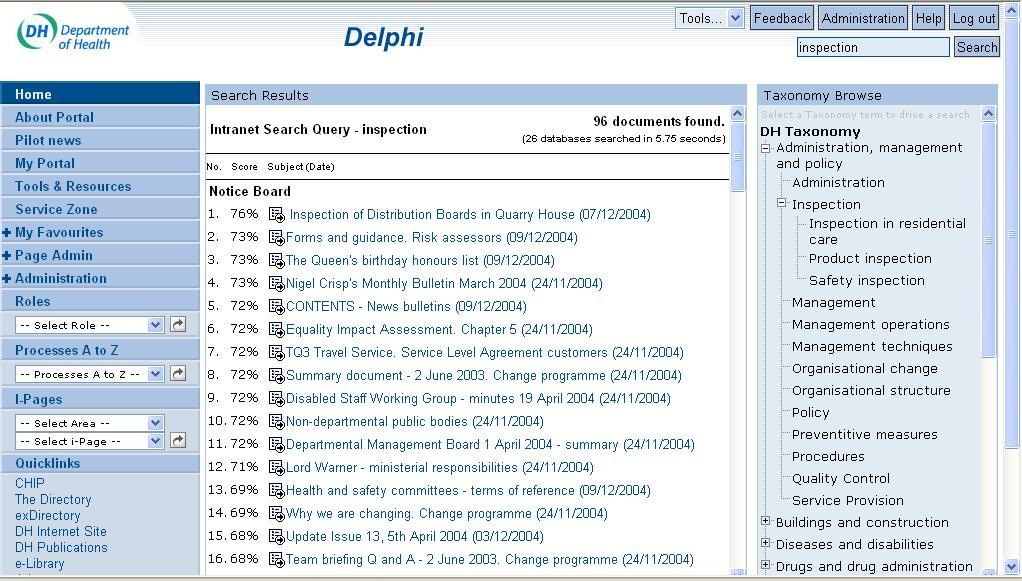Image resolution: width=1022 pixels, height=581 pixels.
Task: Click the Search button
Action: click(977, 47)
